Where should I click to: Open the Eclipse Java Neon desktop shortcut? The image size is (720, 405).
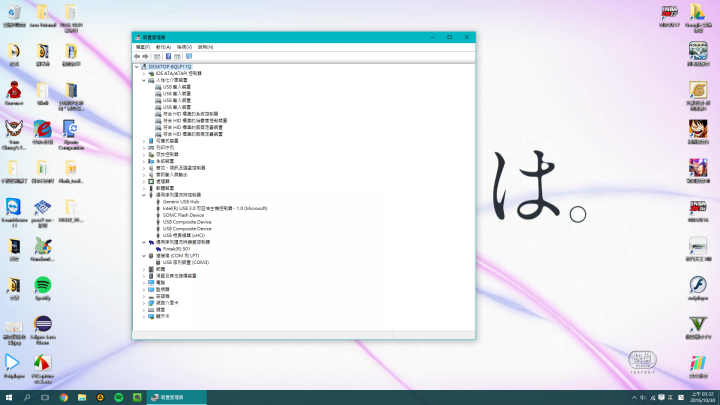43,330
